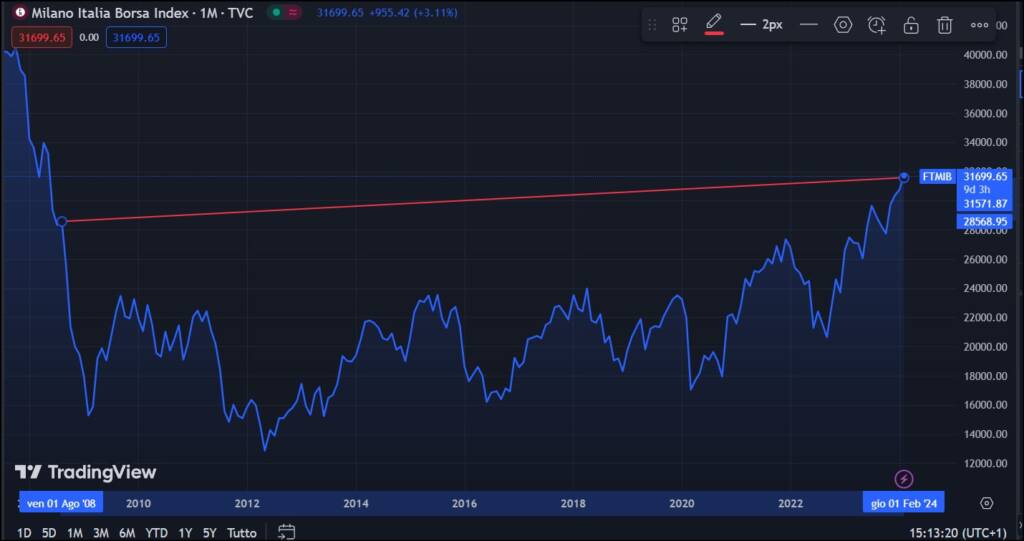Click the TradingView logo

(86, 472)
